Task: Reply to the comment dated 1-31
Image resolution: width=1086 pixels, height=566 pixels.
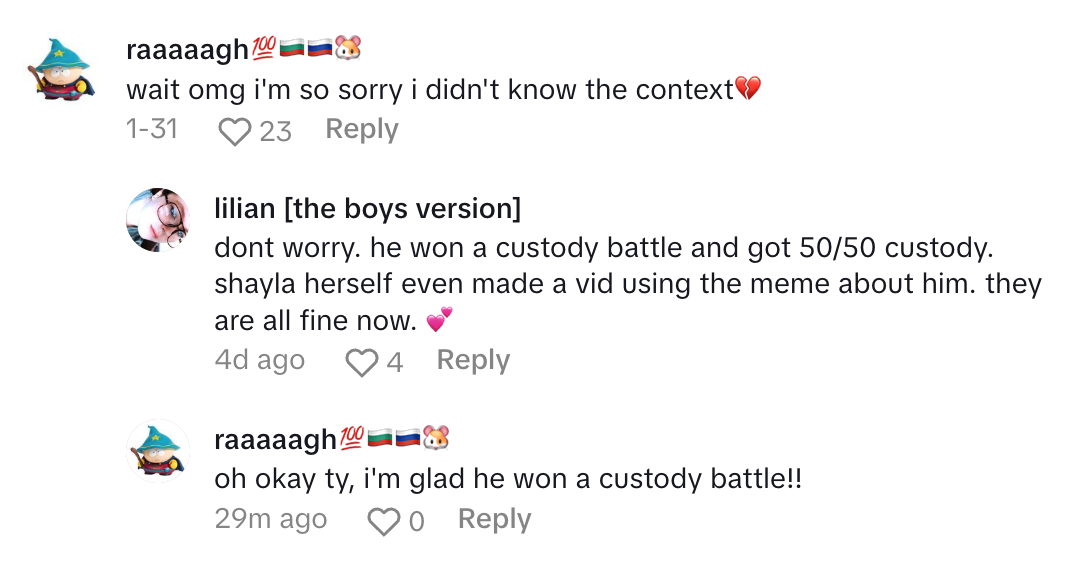Action: pos(362,130)
